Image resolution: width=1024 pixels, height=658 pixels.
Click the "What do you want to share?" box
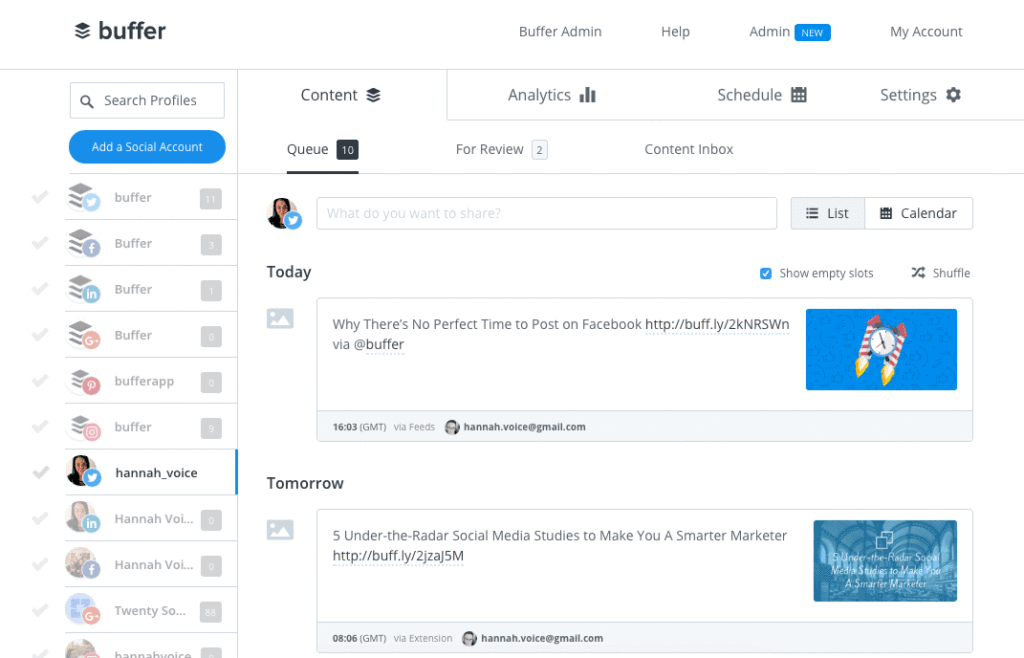point(547,213)
